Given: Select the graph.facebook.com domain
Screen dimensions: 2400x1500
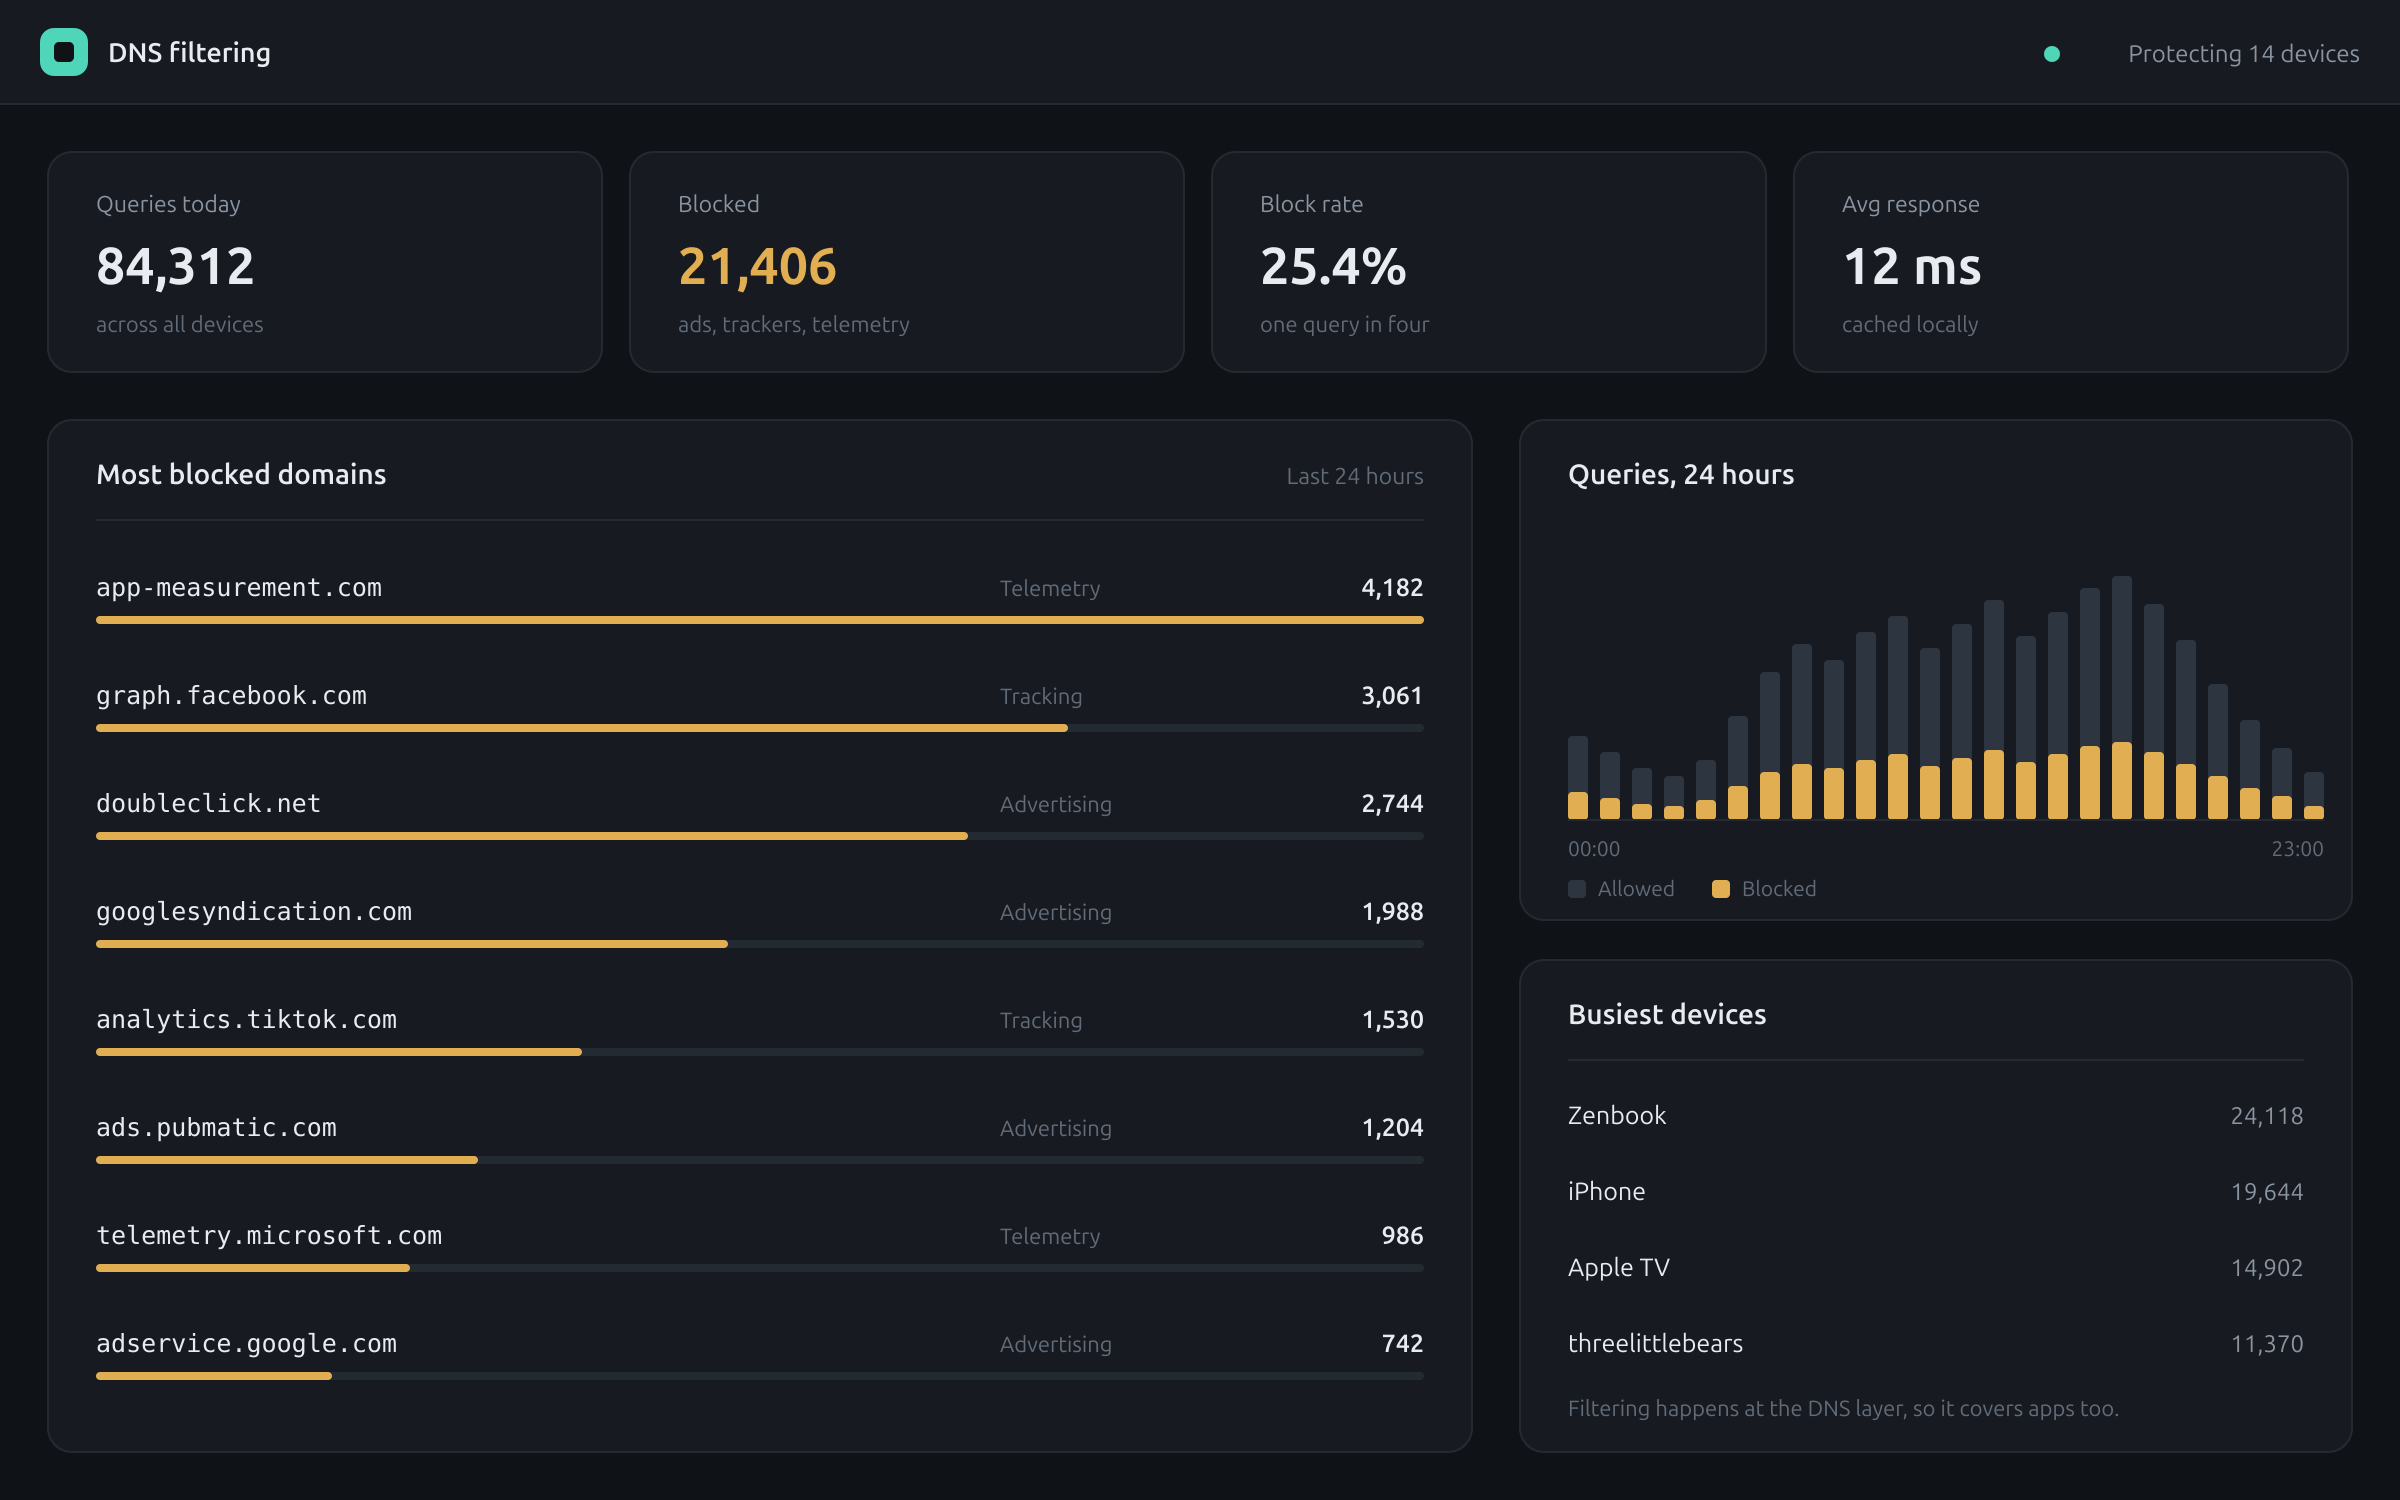Looking at the screenshot, I should [x=231, y=696].
